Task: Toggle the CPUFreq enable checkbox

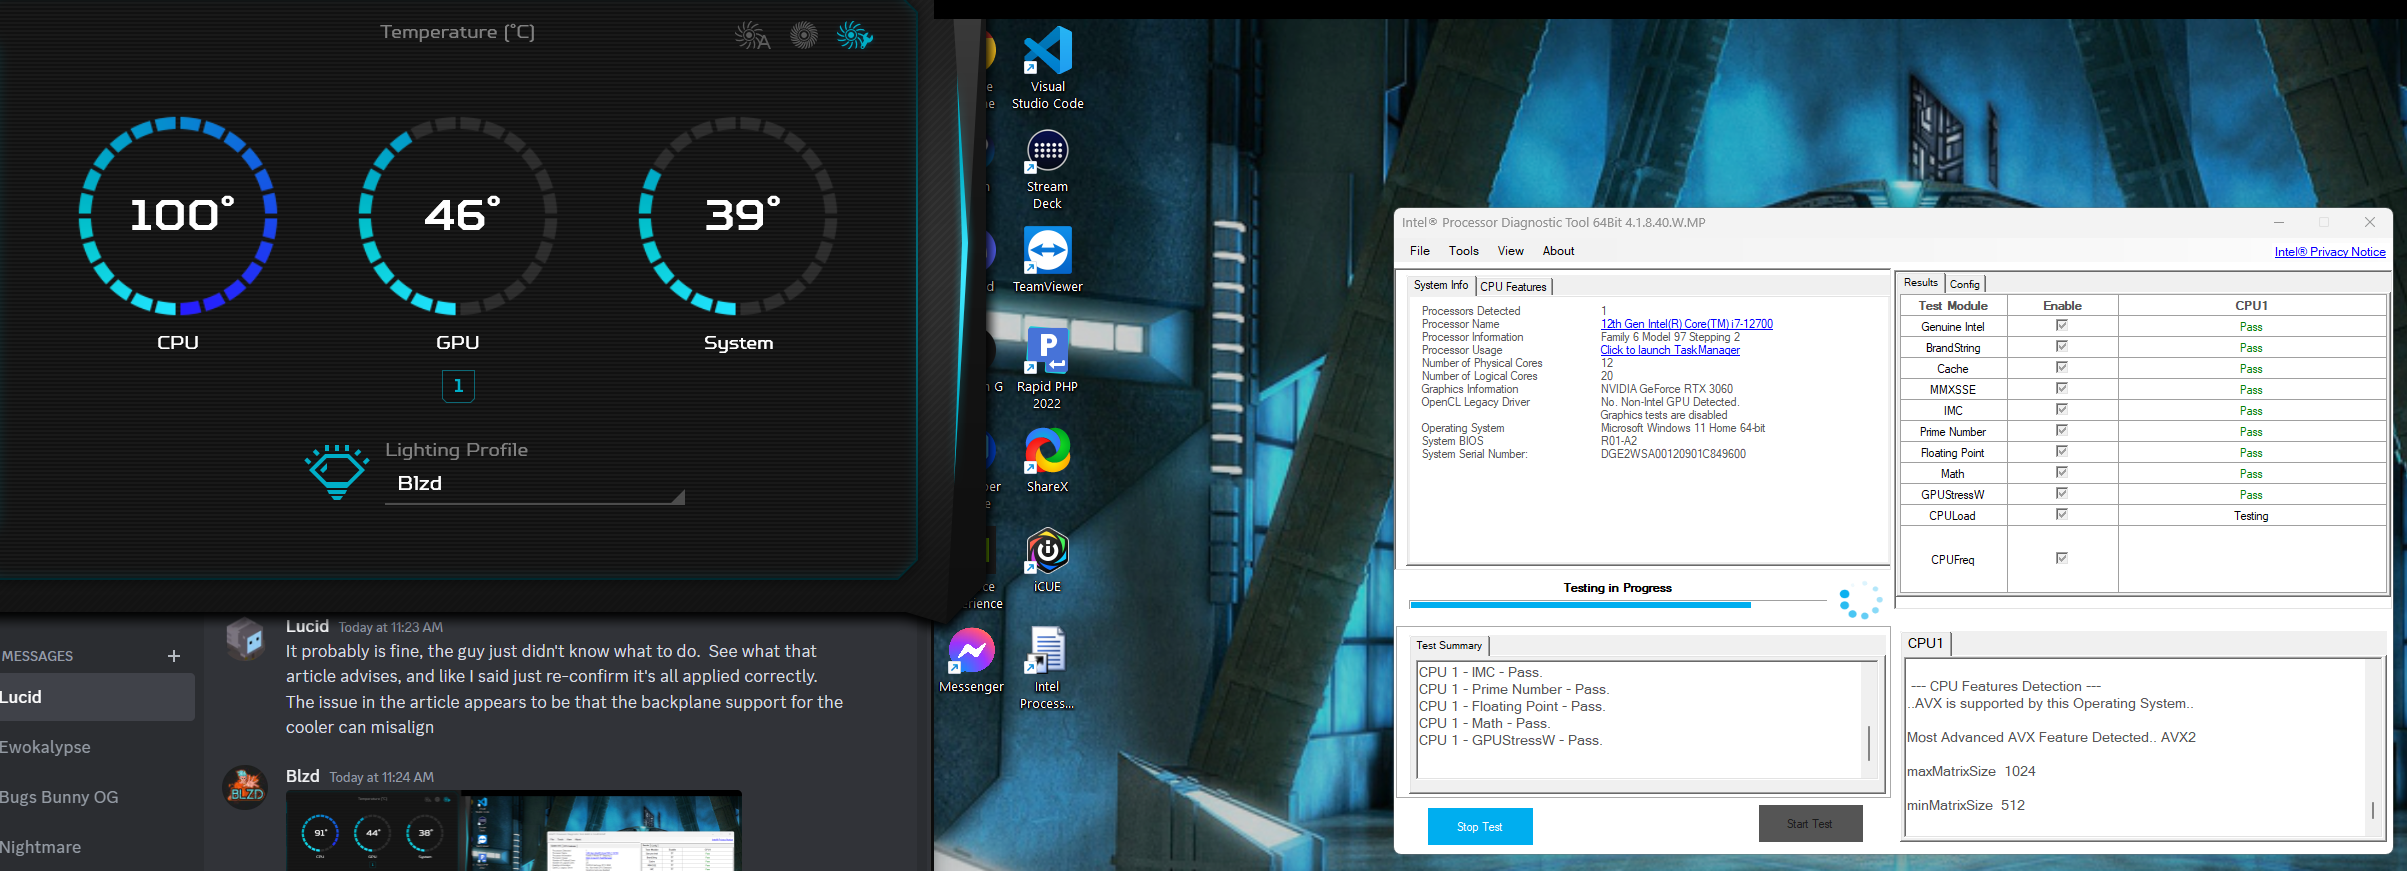Action: (2061, 559)
